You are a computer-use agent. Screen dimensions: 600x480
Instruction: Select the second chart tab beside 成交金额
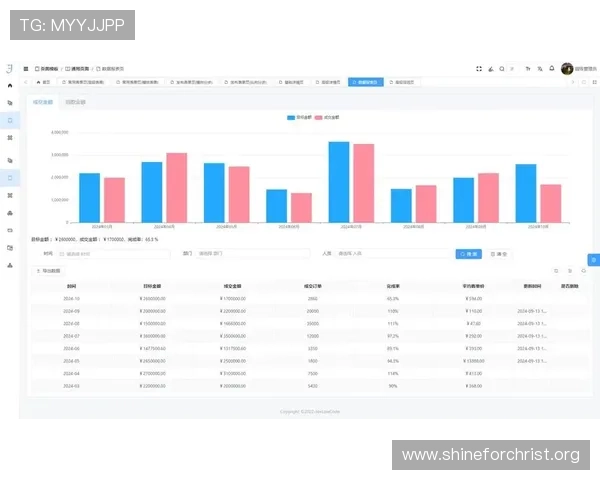[x=75, y=102]
